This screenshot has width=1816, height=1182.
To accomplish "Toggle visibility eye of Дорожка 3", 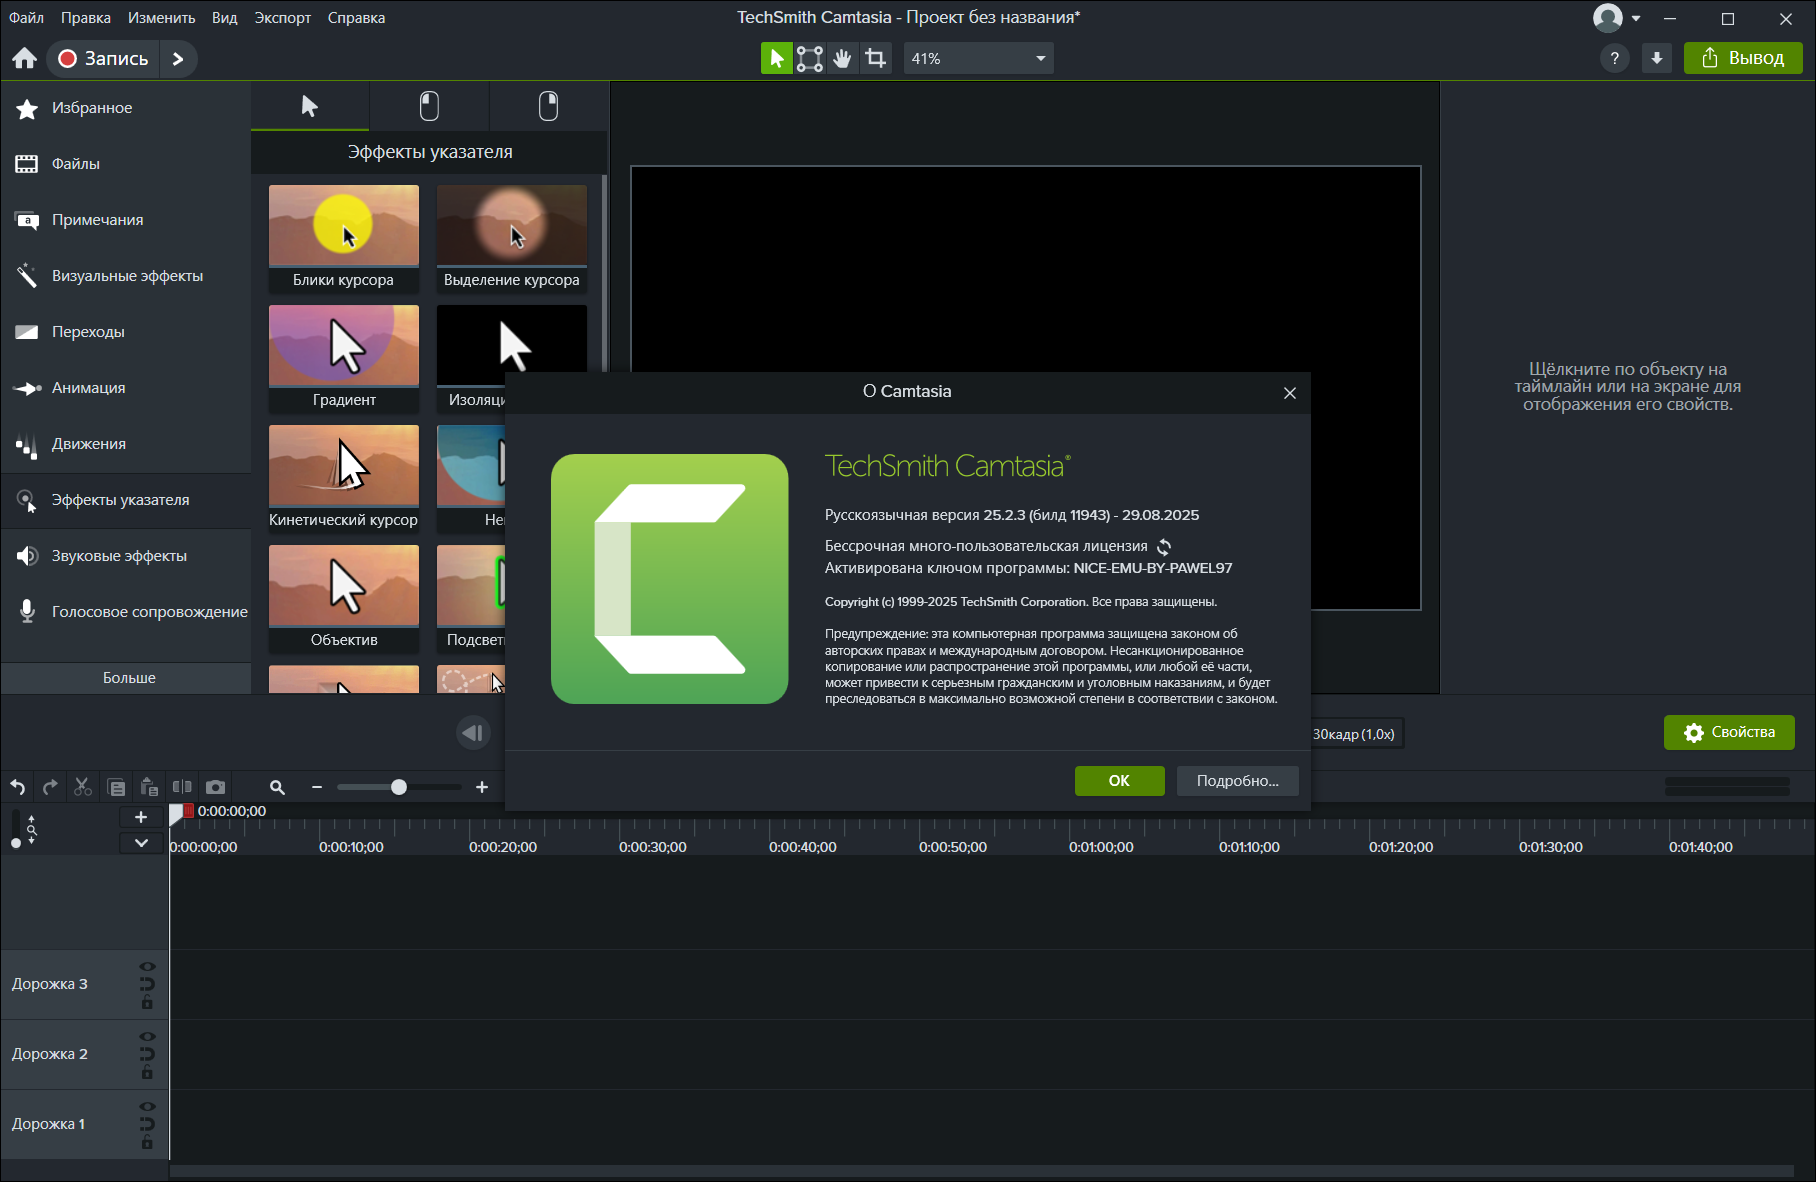I will coord(147,967).
